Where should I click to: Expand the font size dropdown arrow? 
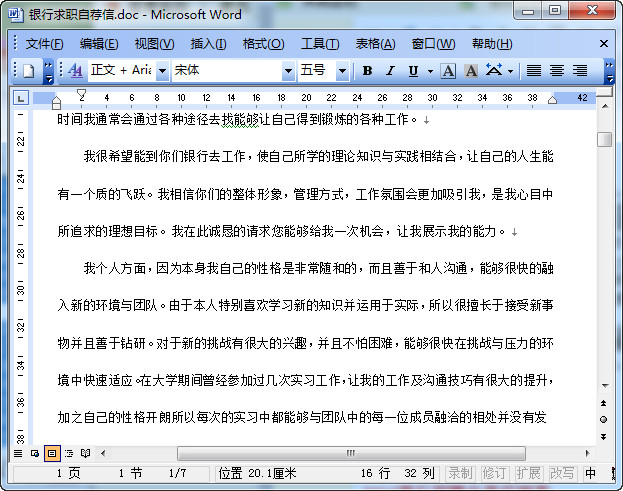342,71
